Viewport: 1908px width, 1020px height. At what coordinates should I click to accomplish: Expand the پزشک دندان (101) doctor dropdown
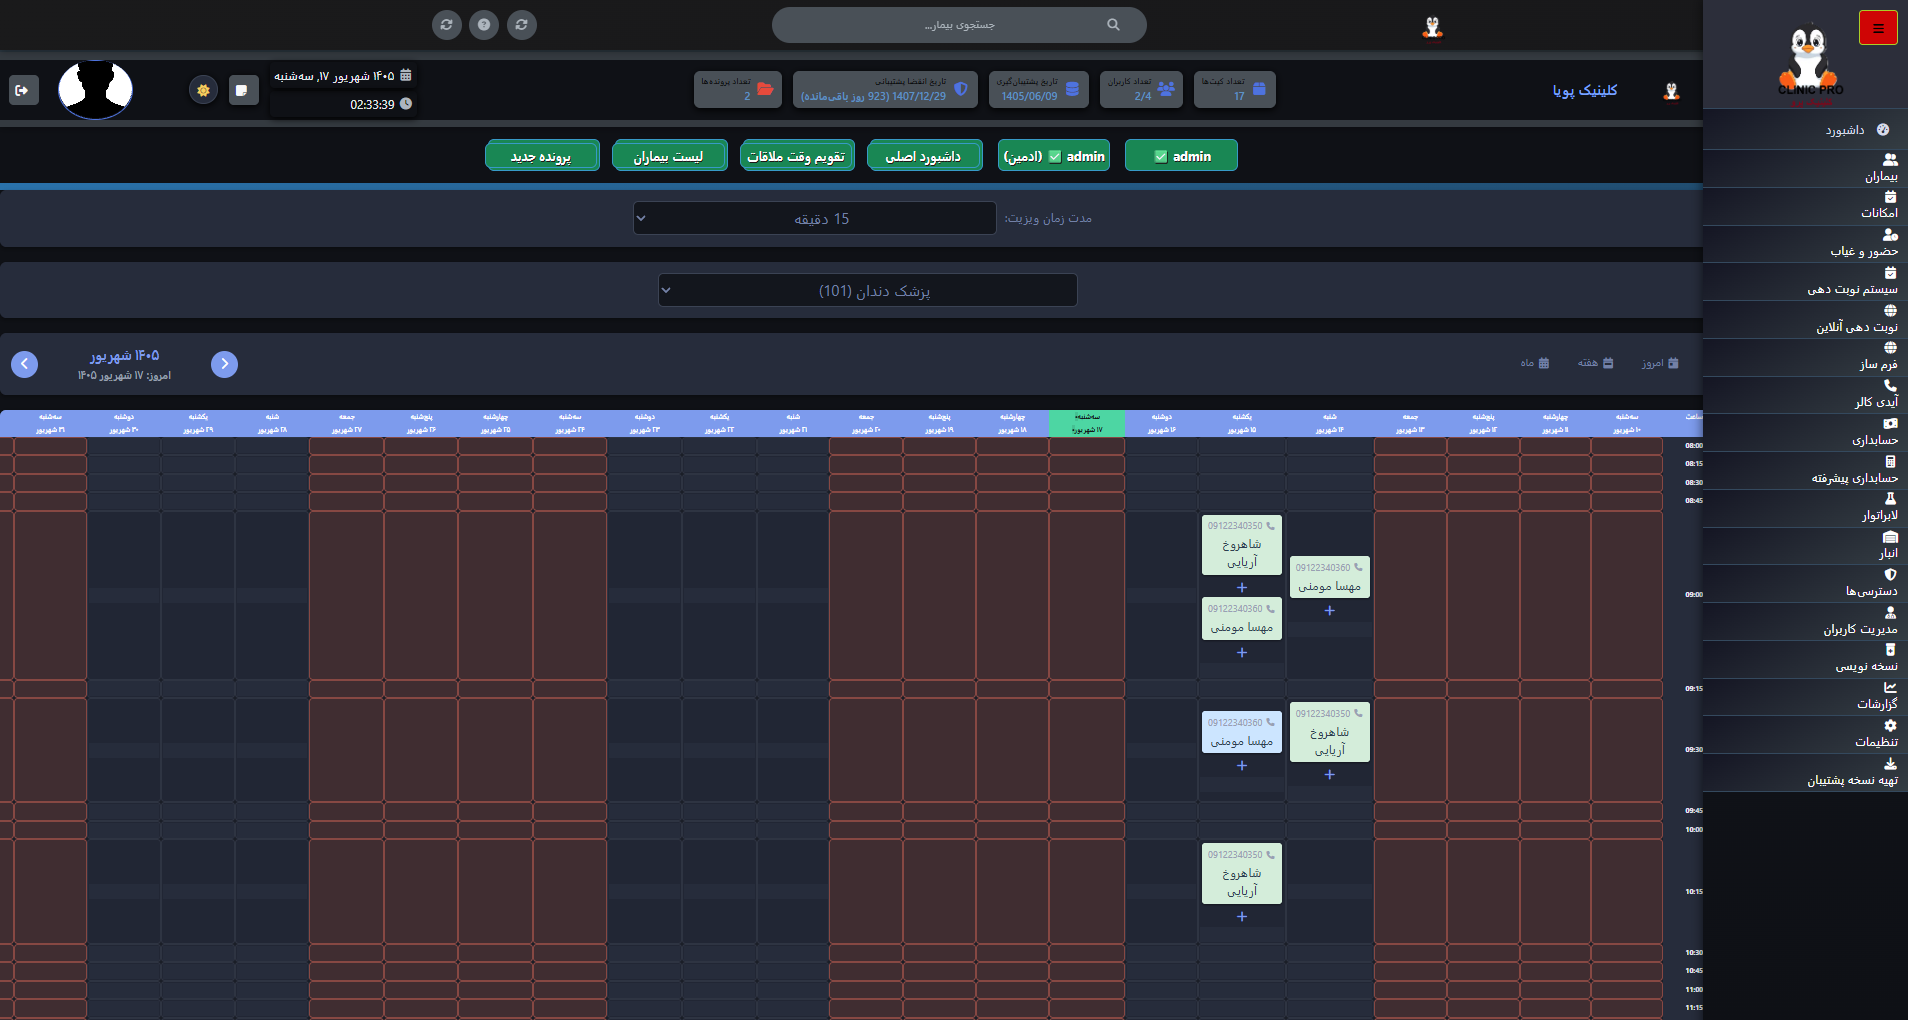867,290
